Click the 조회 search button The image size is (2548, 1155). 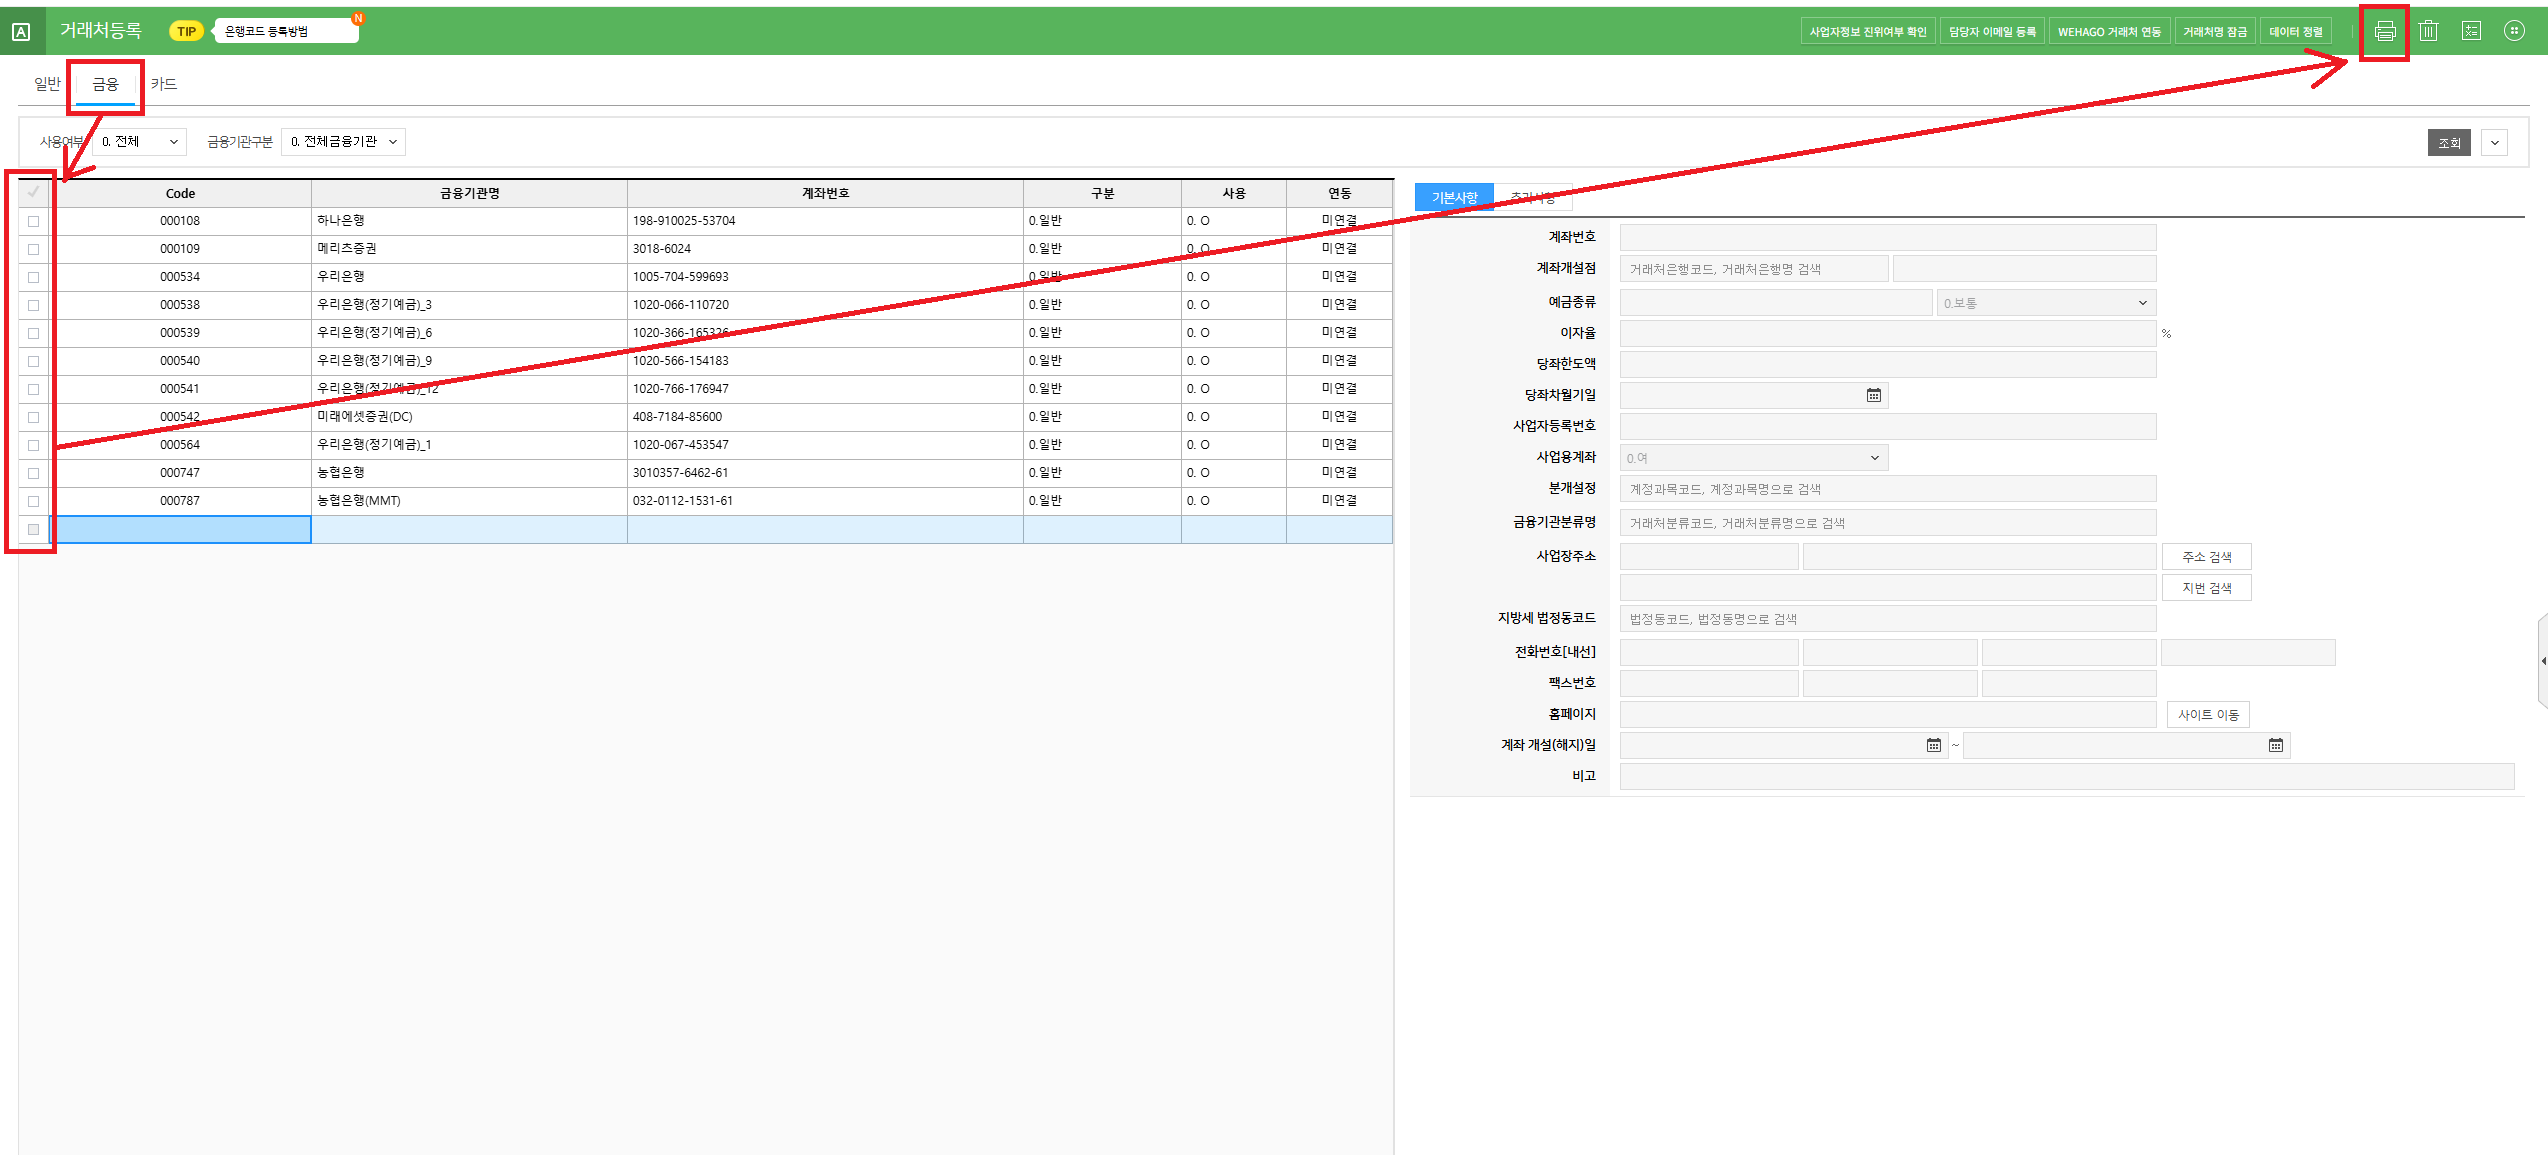2449,143
